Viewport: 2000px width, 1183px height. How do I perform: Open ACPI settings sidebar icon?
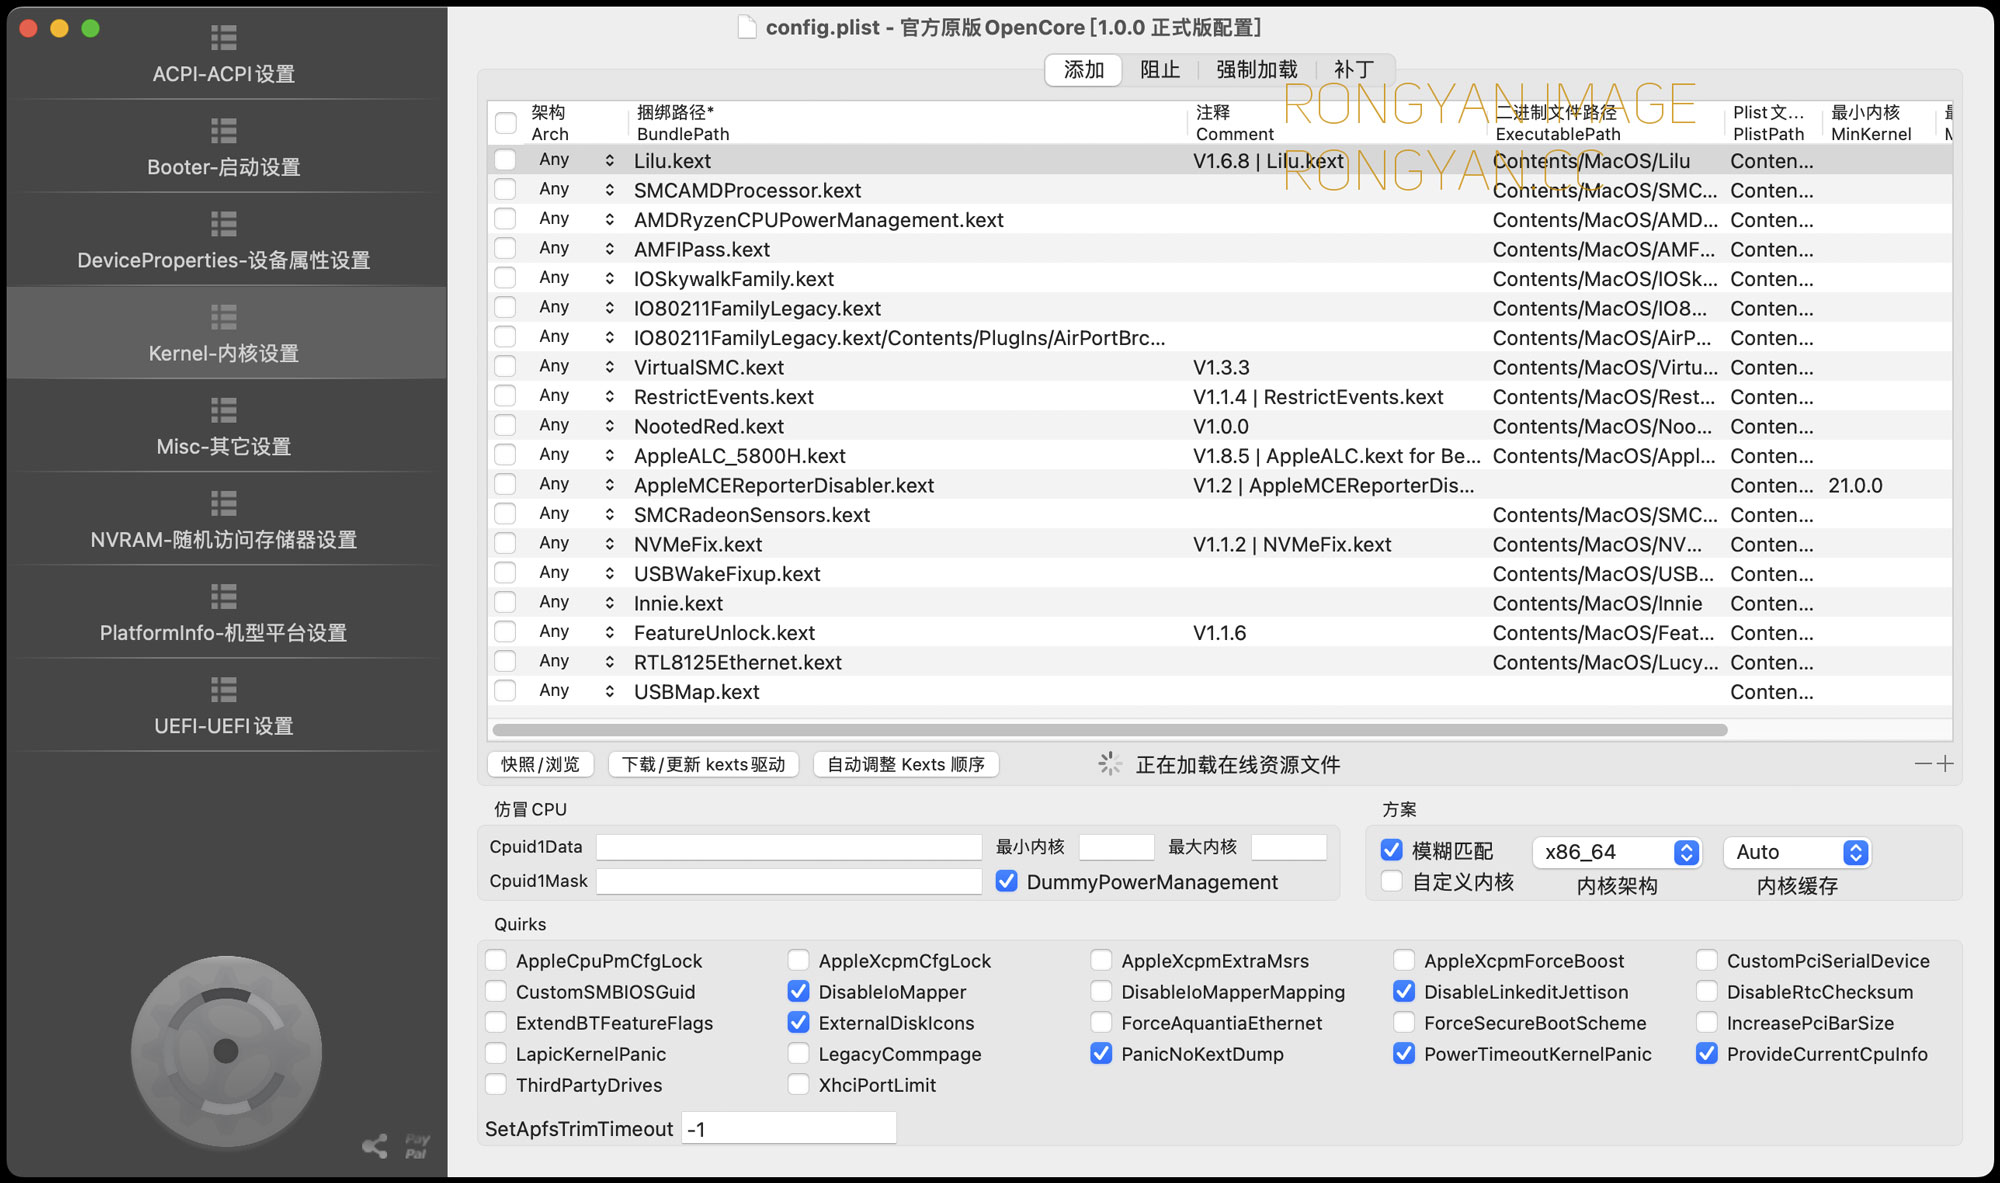pos(224,38)
